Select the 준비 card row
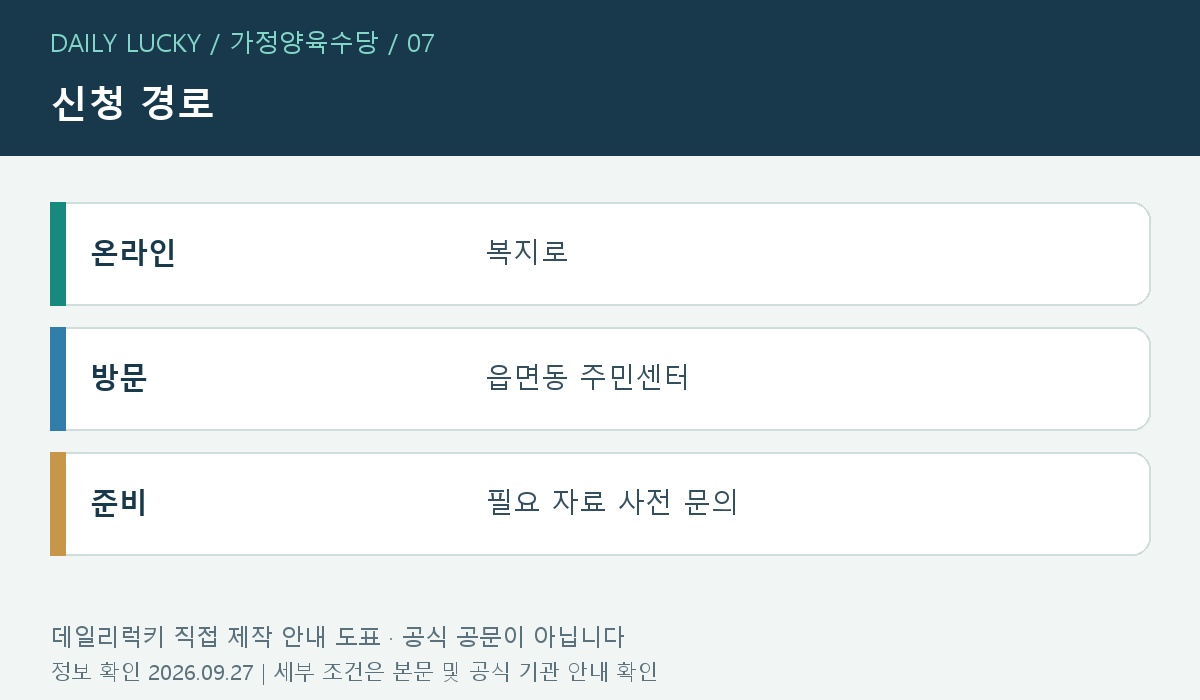This screenshot has height=700, width=1200. click(x=600, y=504)
